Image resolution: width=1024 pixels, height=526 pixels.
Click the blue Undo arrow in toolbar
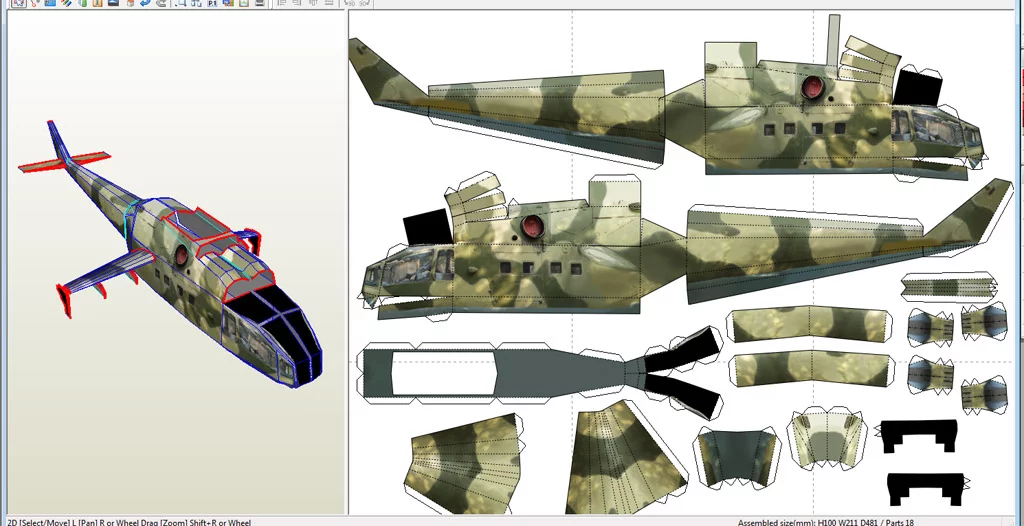pos(145,3)
